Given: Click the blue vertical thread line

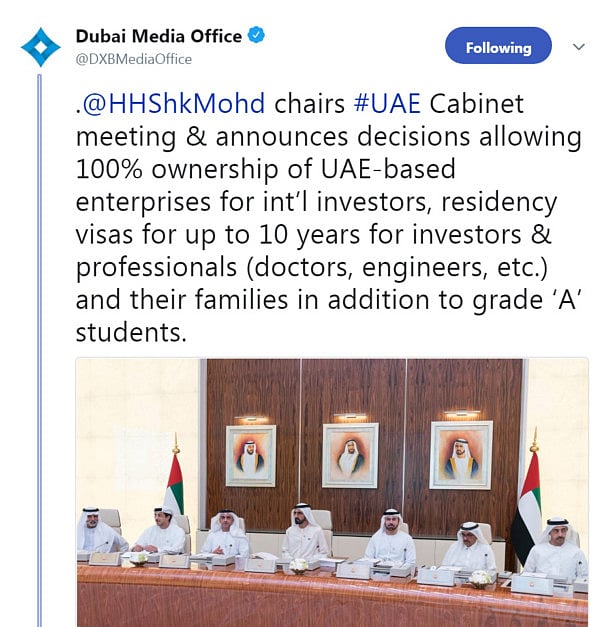Looking at the screenshot, I should [x=40, y=350].
